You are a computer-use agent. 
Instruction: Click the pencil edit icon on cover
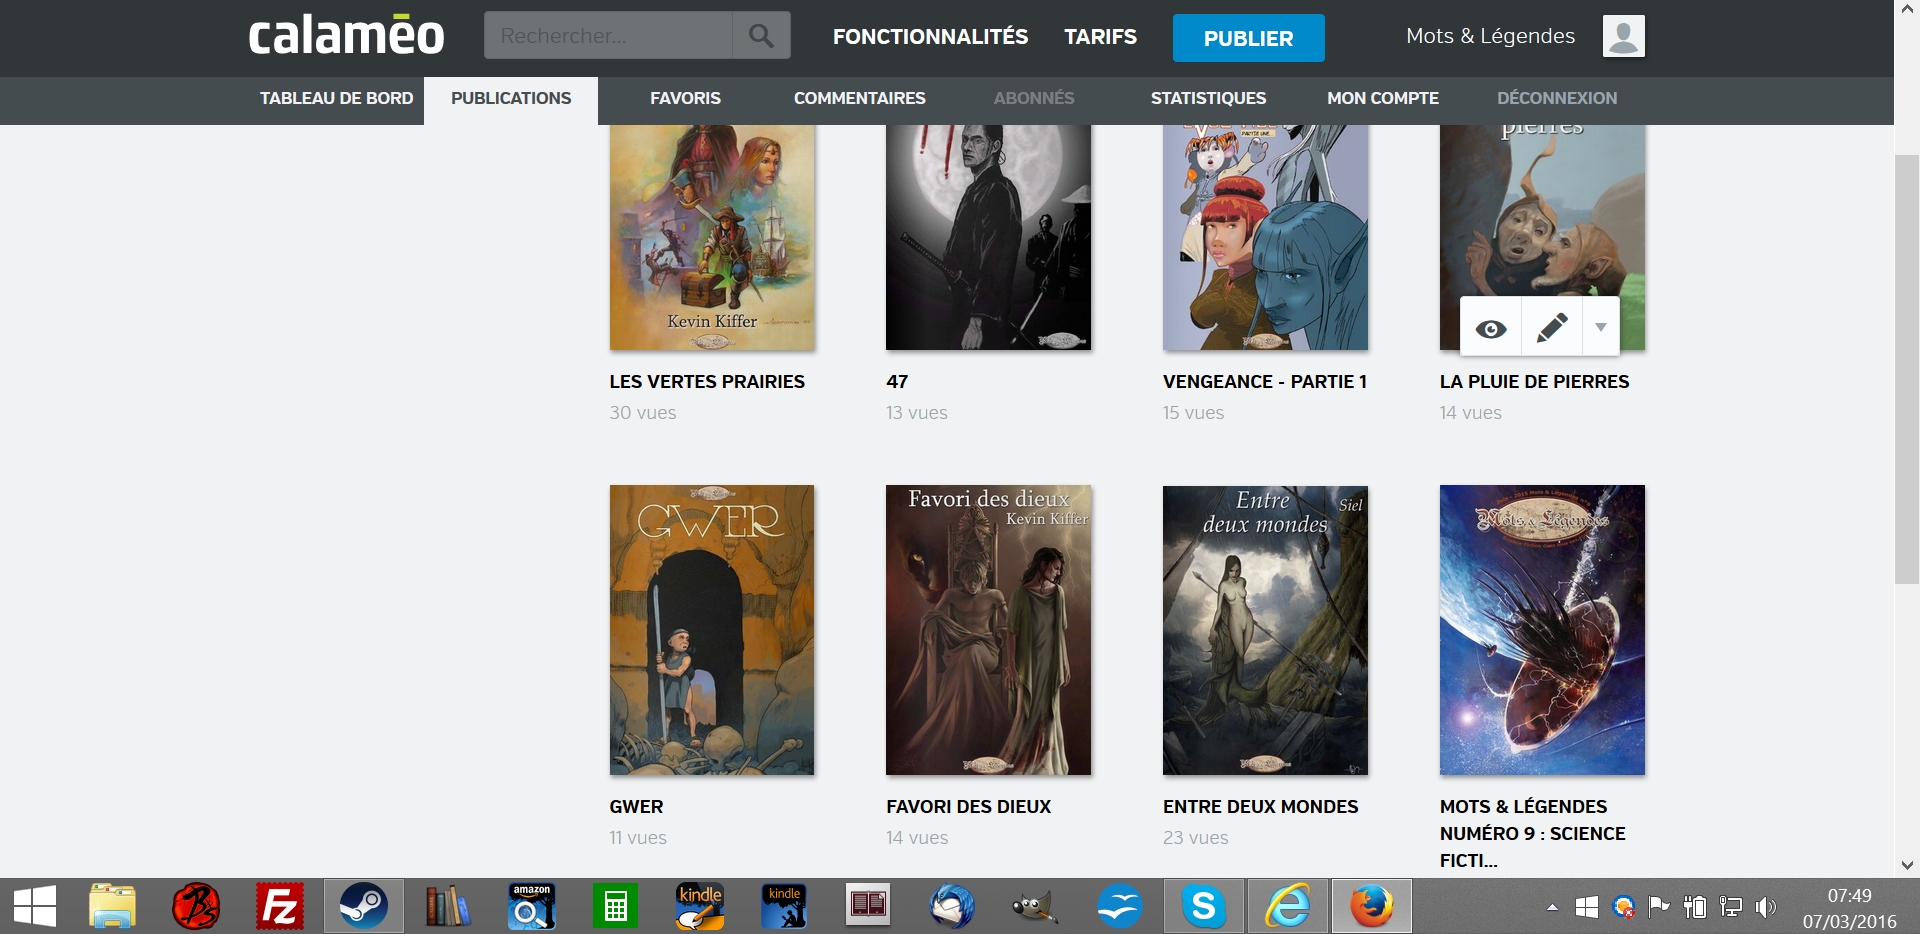pyautogui.click(x=1551, y=328)
